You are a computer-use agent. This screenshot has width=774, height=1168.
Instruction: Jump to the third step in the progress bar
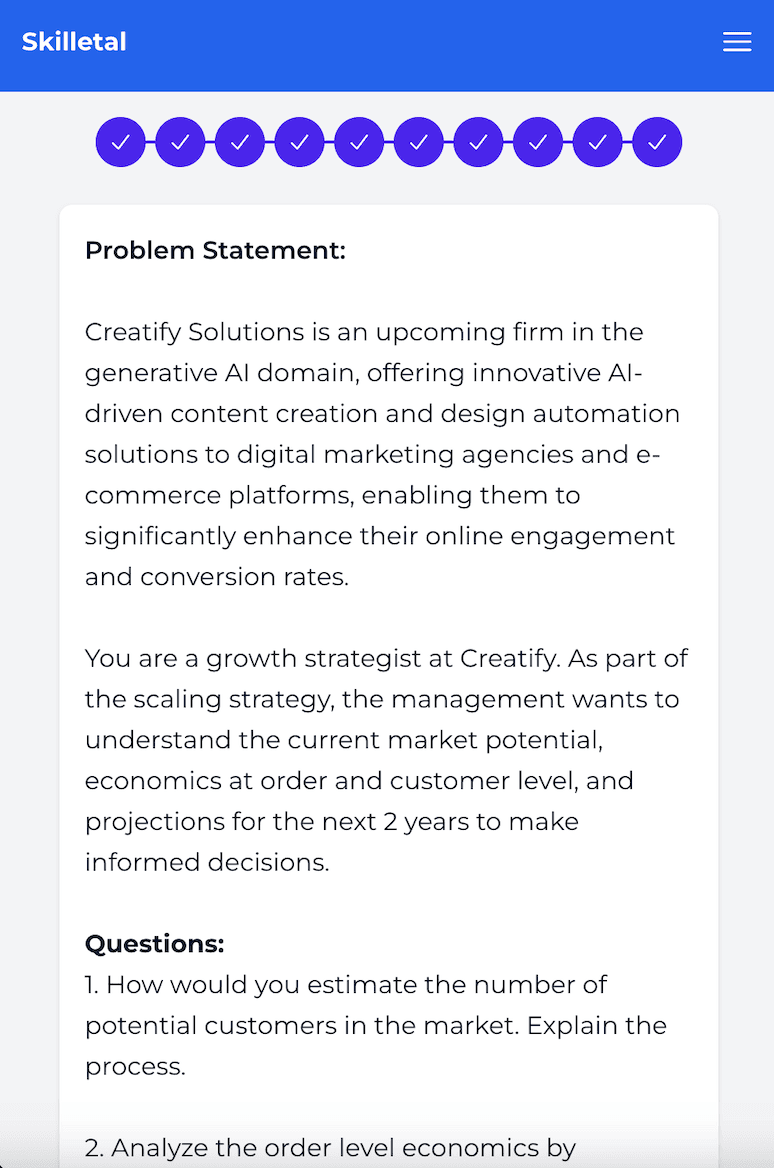pyautogui.click(x=240, y=143)
